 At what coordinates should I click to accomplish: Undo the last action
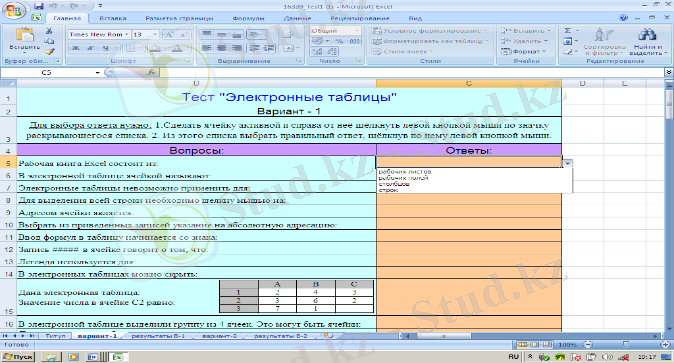(x=53, y=6)
